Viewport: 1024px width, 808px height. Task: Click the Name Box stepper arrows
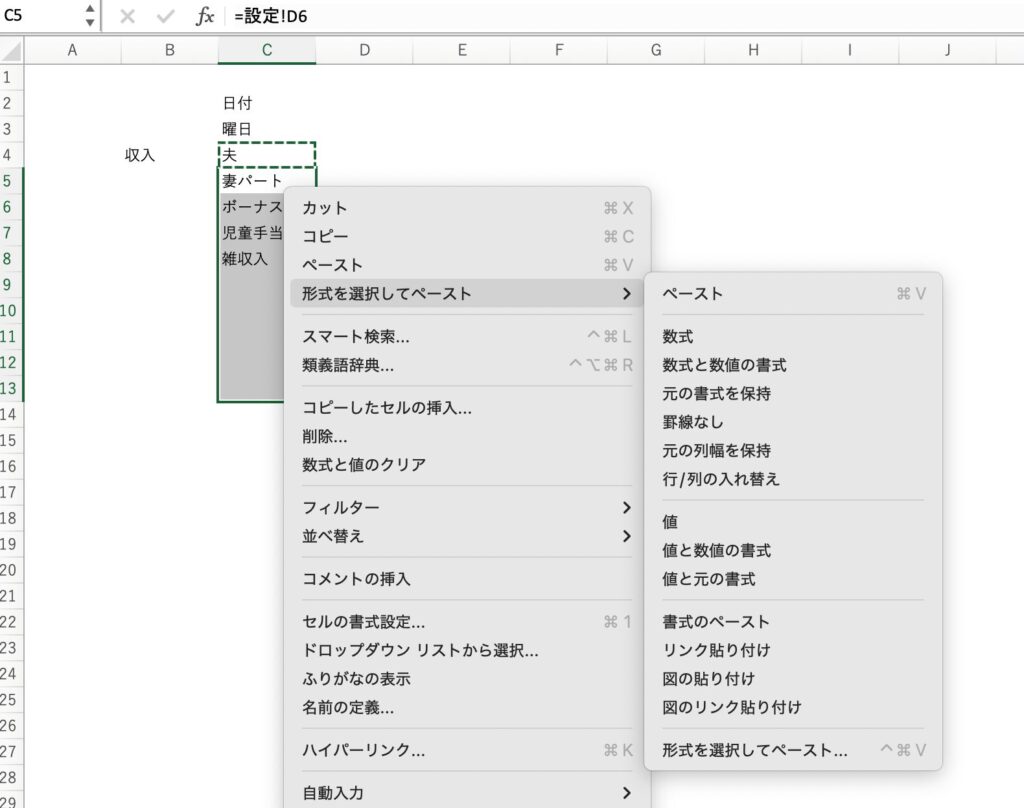[90, 16]
